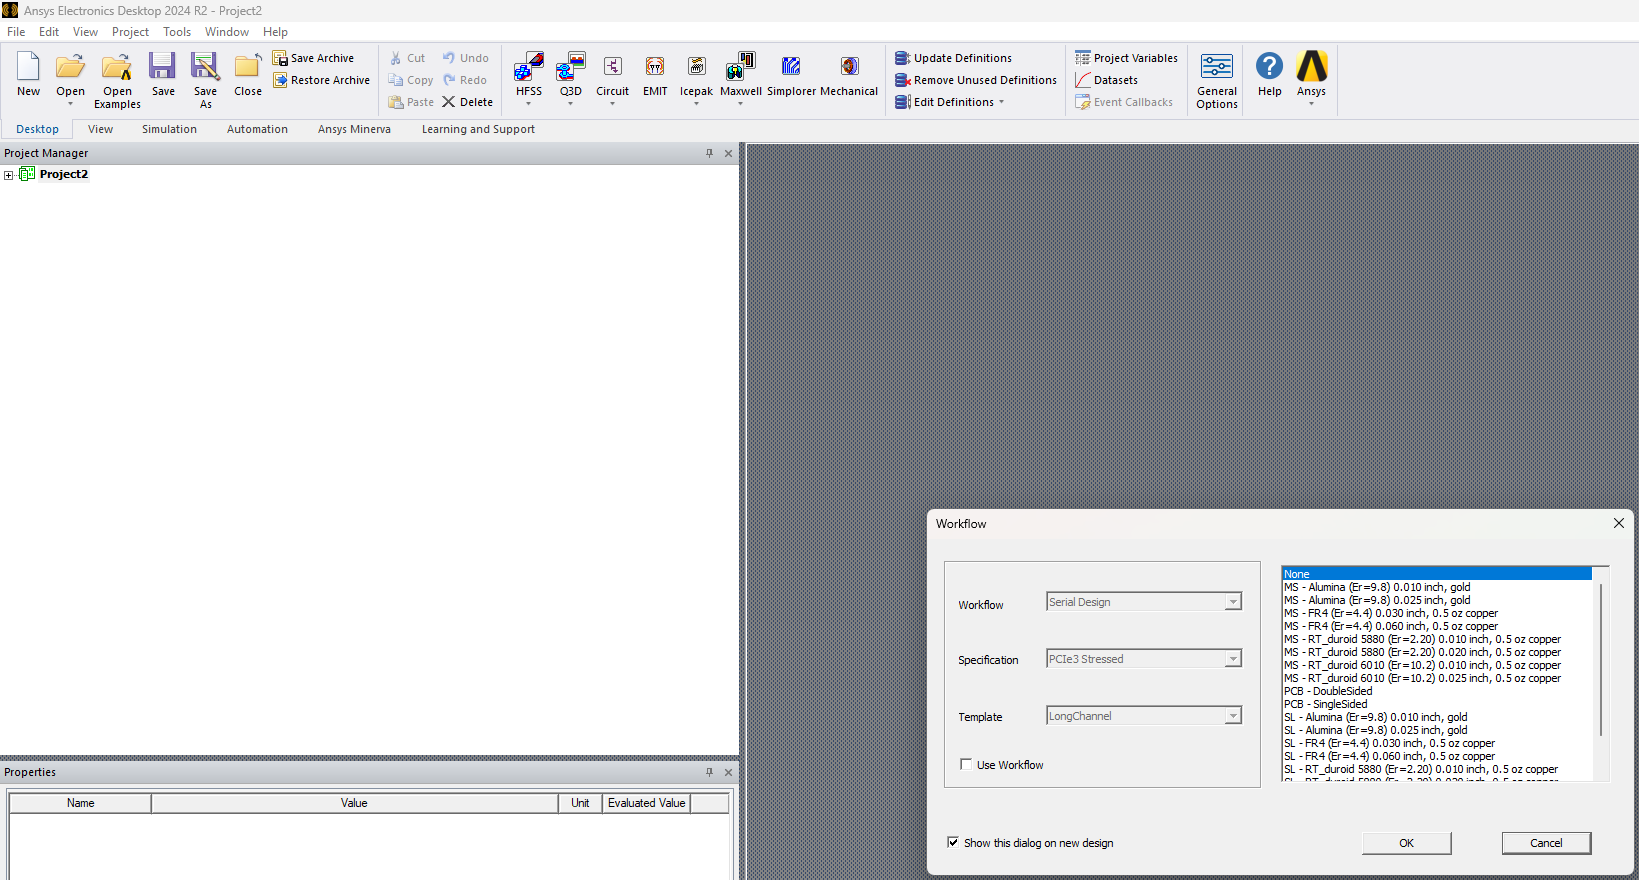Screen dimensions: 1639x880
Task: Open Examples folder icon
Action: point(117,67)
